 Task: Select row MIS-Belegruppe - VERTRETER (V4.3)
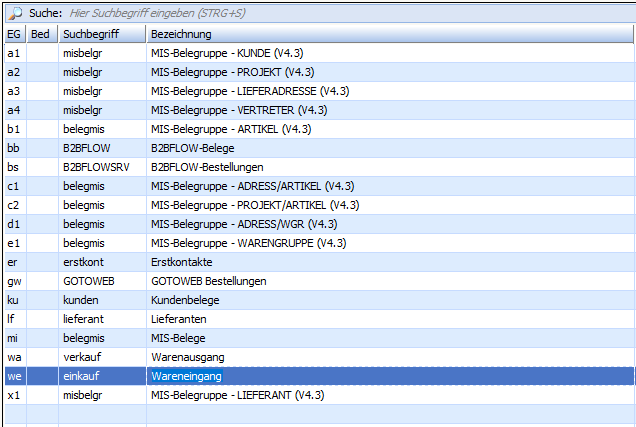tap(319, 110)
